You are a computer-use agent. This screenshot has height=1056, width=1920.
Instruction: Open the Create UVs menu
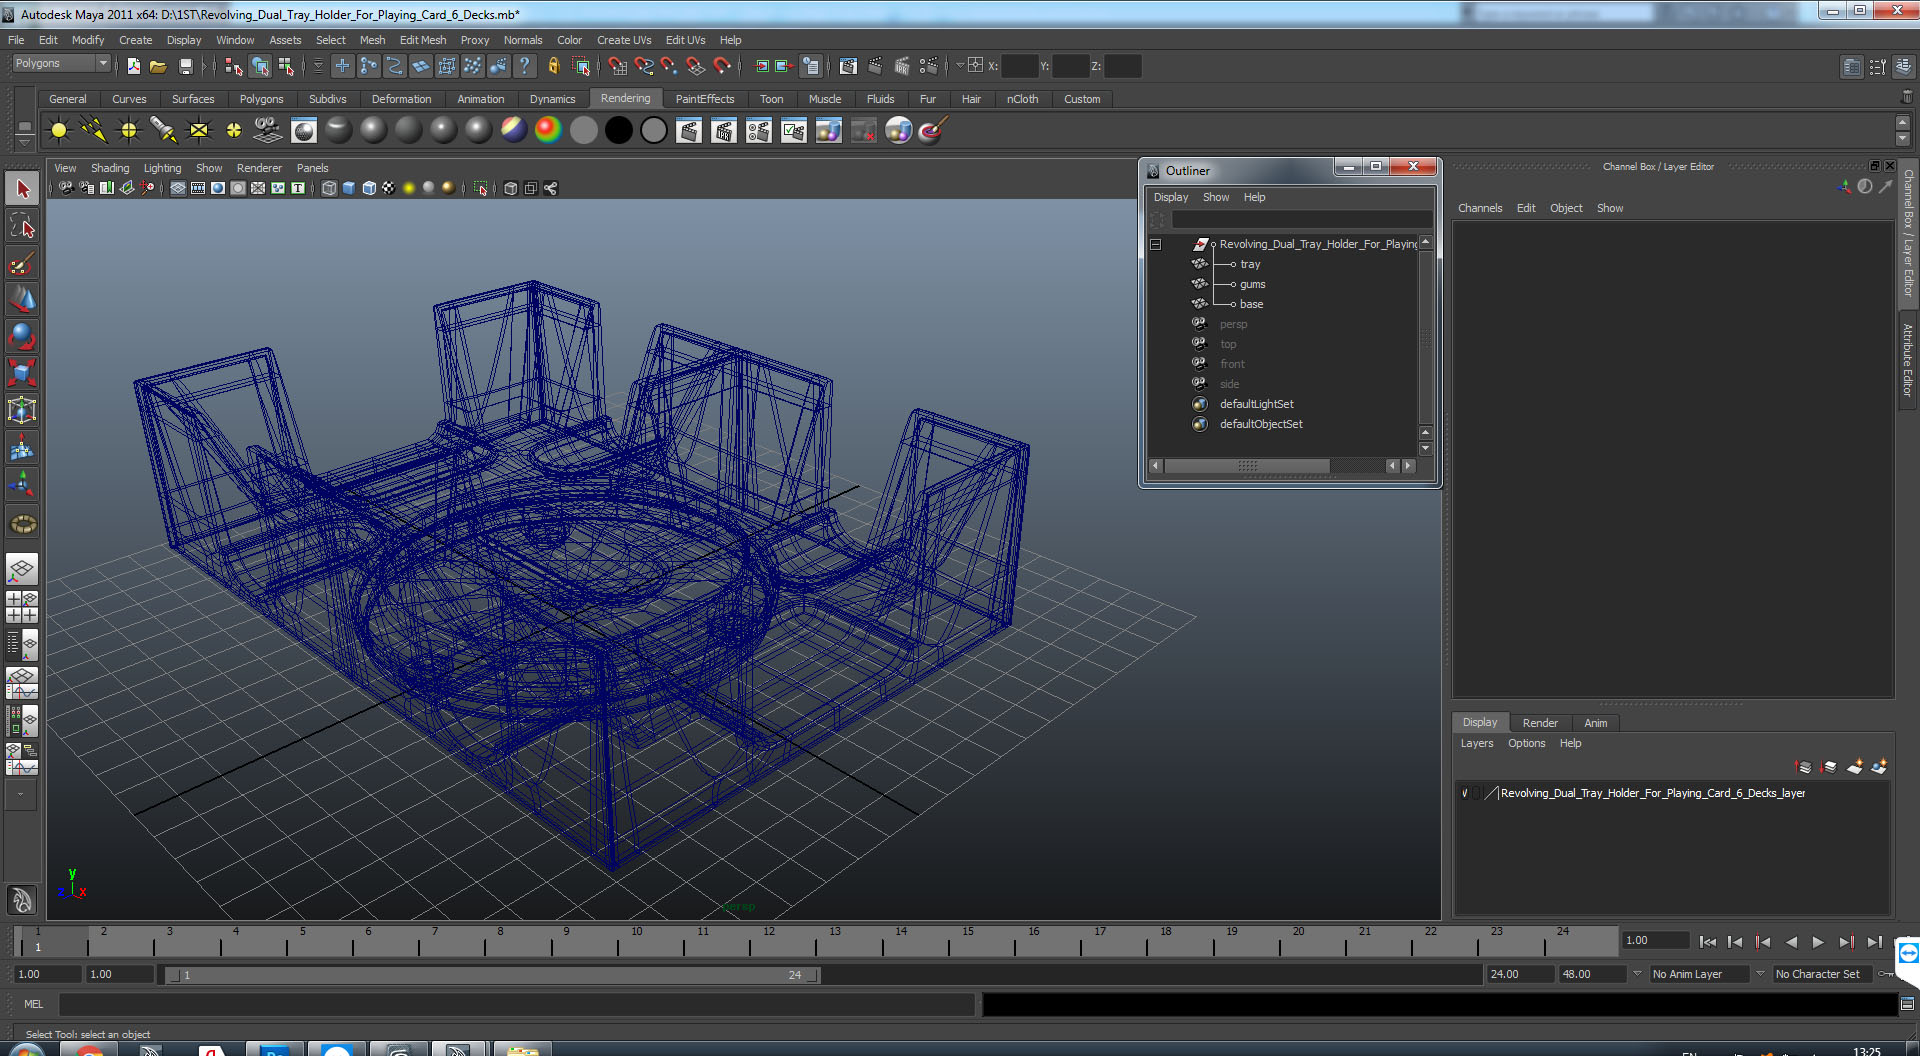(x=624, y=40)
